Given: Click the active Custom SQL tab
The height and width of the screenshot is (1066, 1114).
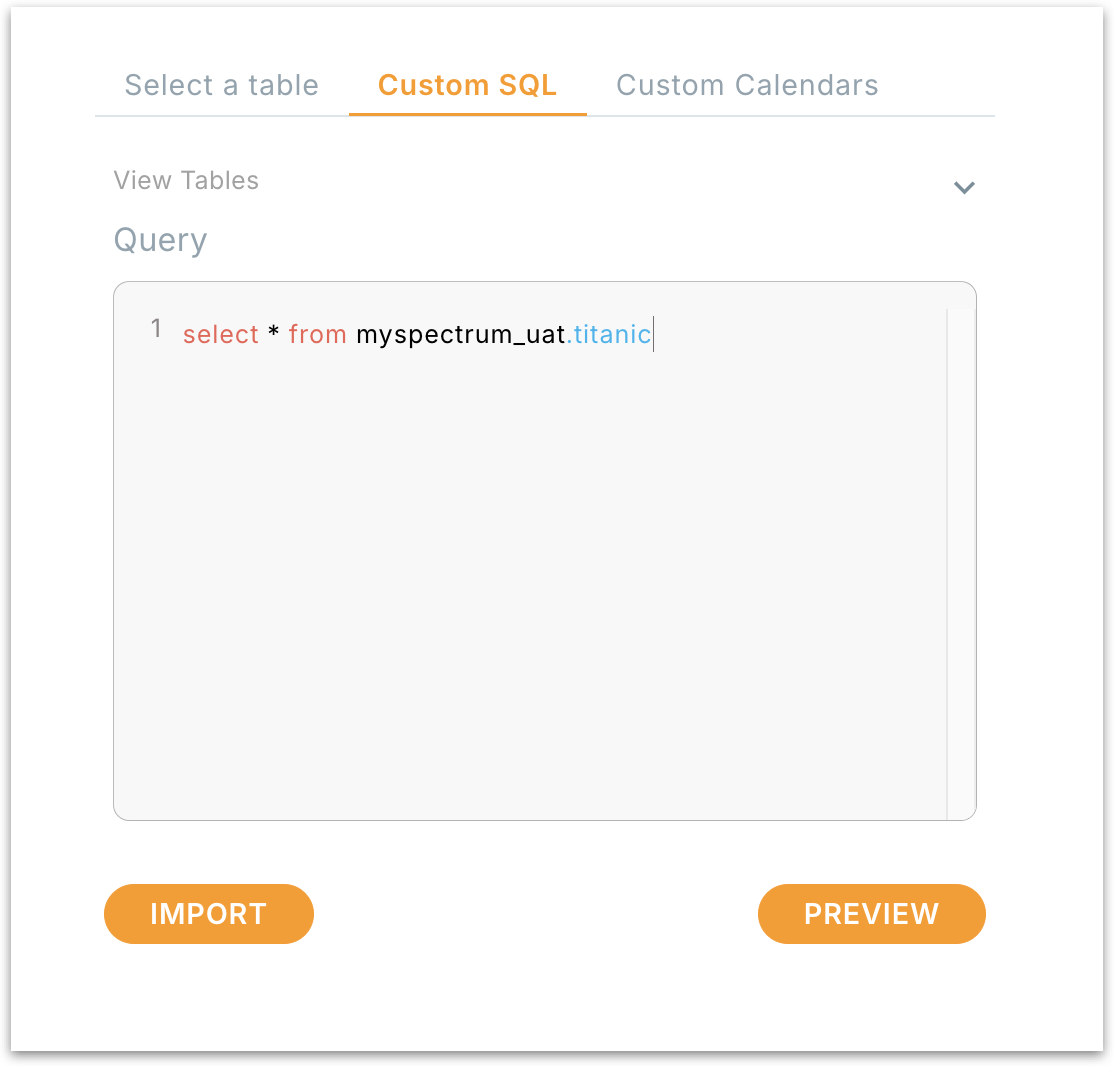Looking at the screenshot, I should (x=467, y=85).
